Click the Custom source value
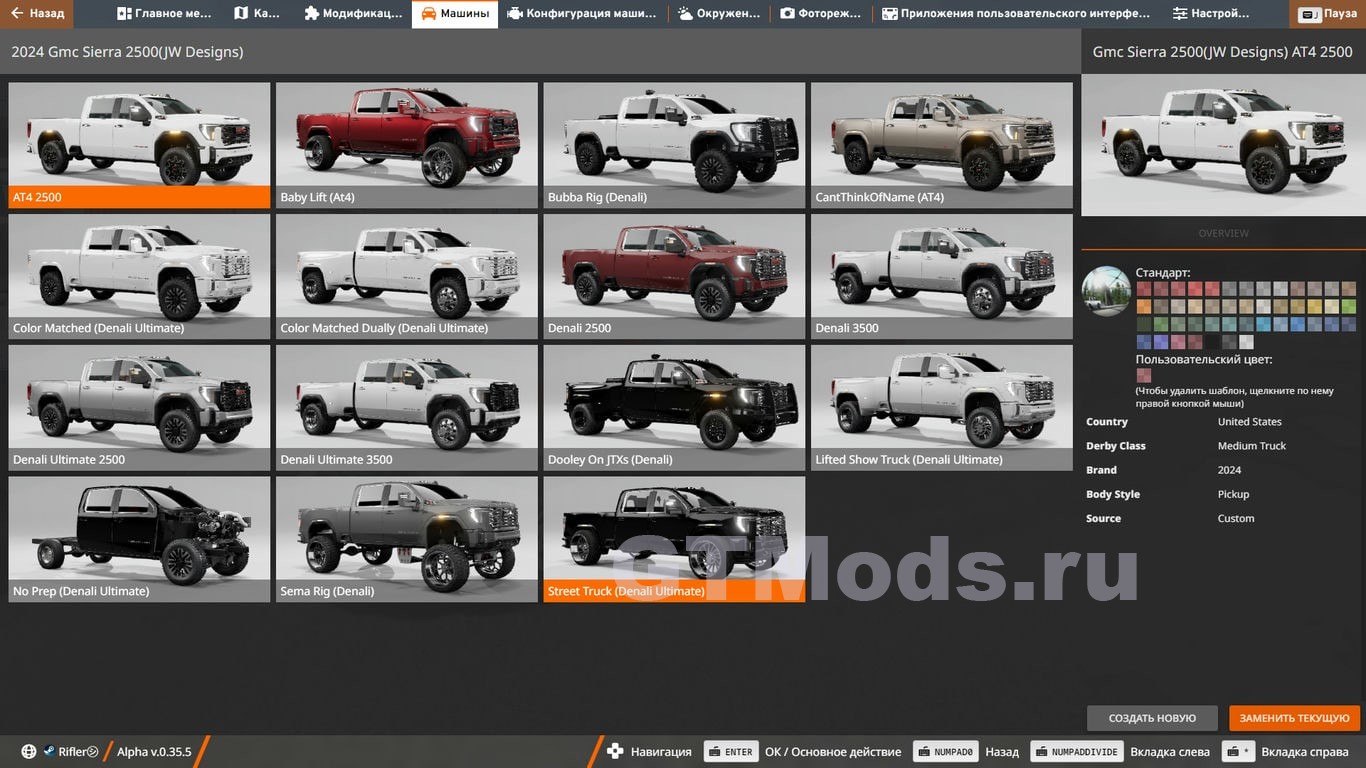 [1236, 518]
